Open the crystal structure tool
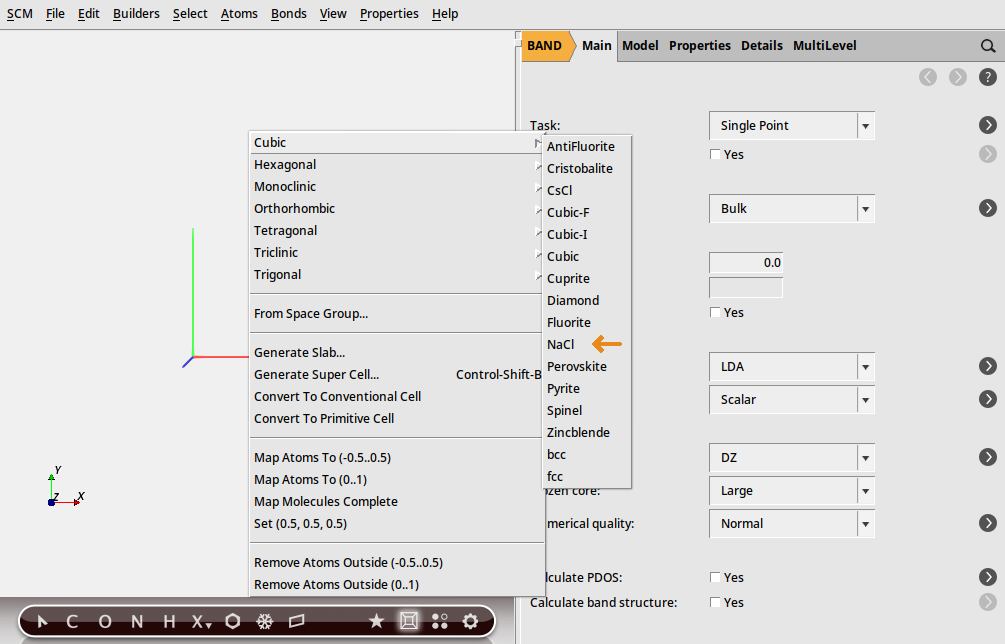Image resolution: width=1005 pixels, height=644 pixels. [408, 621]
